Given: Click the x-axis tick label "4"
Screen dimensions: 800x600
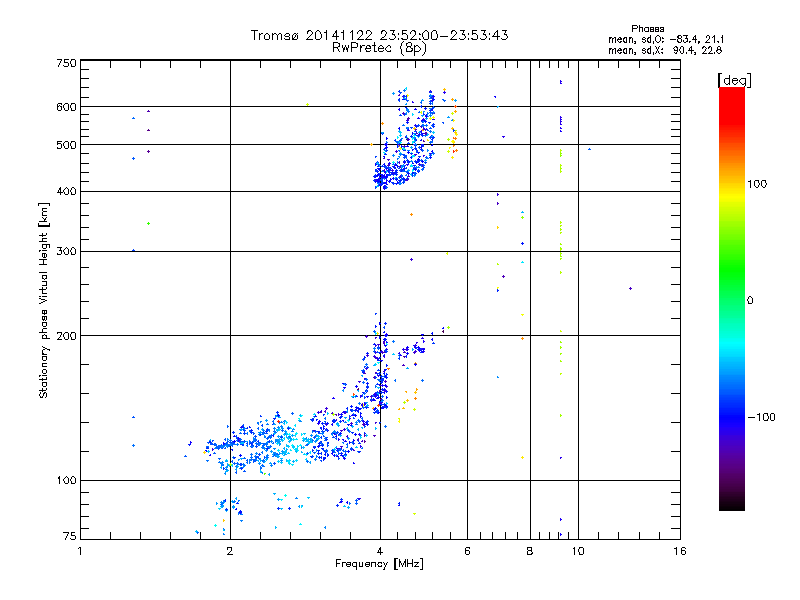Looking at the screenshot, I should 380,551.
